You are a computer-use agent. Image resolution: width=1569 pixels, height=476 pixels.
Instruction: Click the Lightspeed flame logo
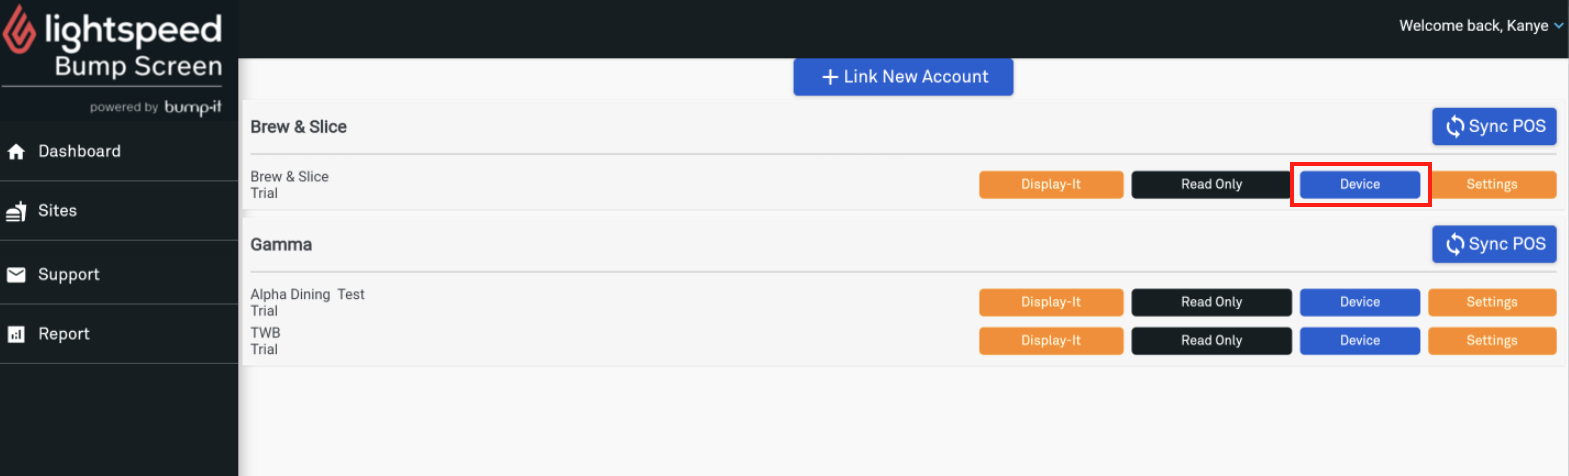pyautogui.click(x=18, y=31)
